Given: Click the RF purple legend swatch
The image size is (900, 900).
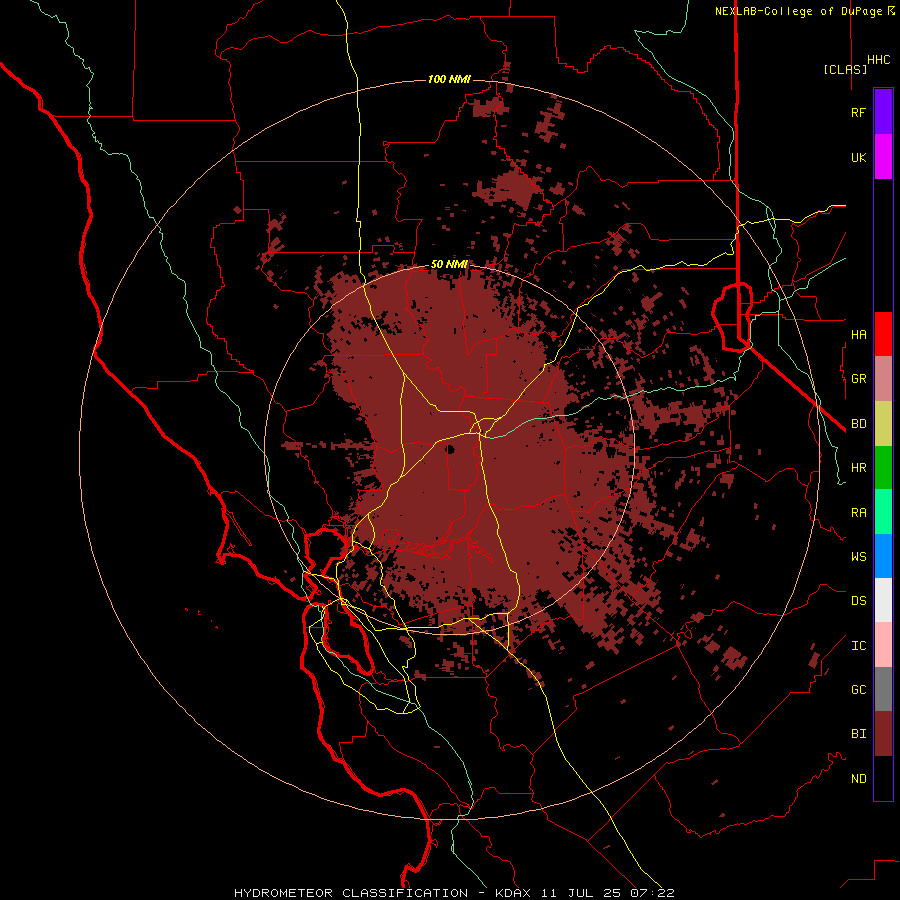Looking at the screenshot, I should pos(883,112).
